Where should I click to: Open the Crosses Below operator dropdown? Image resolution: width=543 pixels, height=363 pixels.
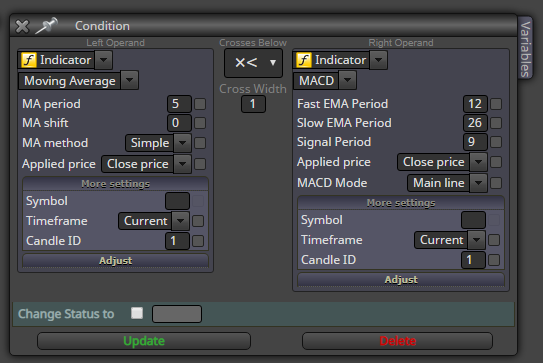coord(253,63)
